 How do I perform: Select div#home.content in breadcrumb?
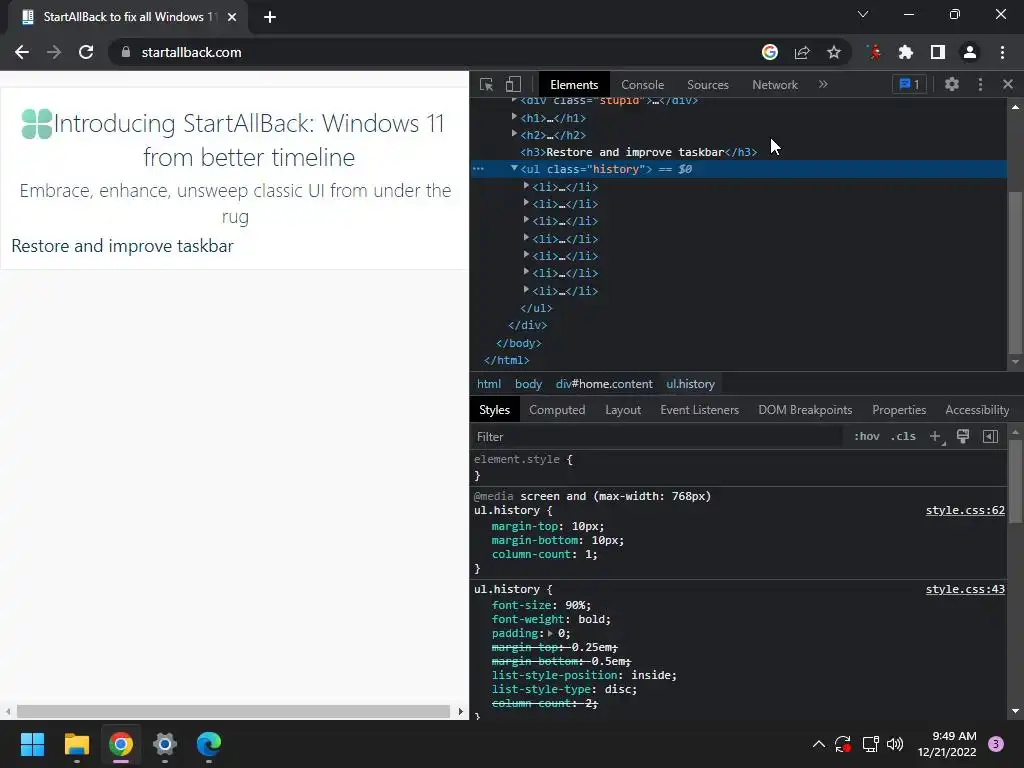[x=604, y=384]
